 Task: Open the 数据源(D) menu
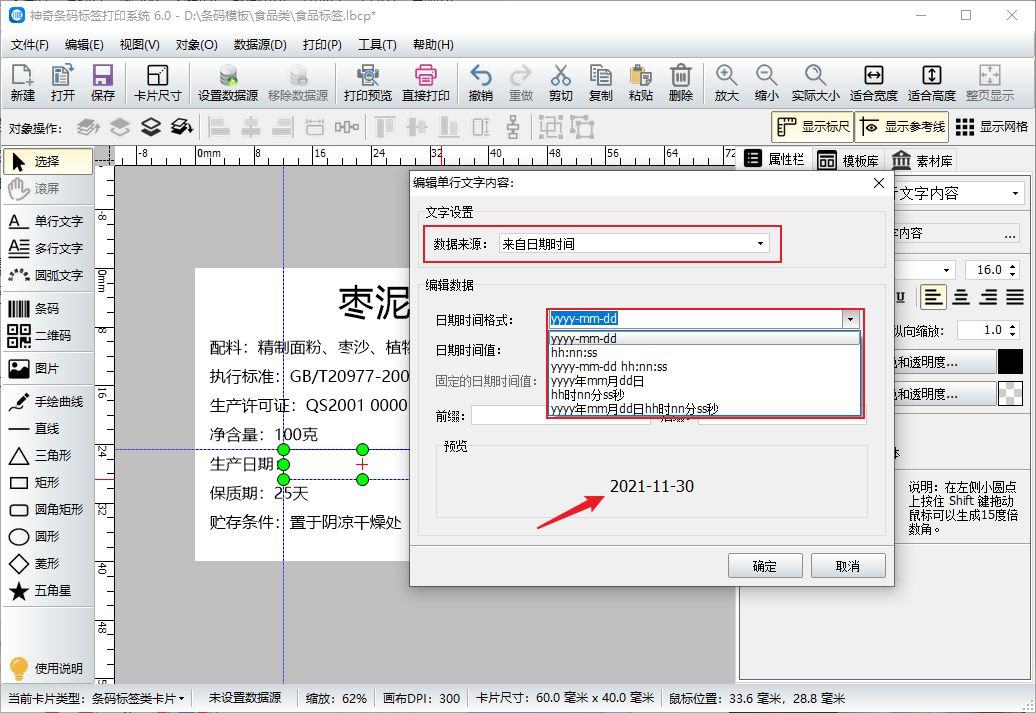click(260, 45)
